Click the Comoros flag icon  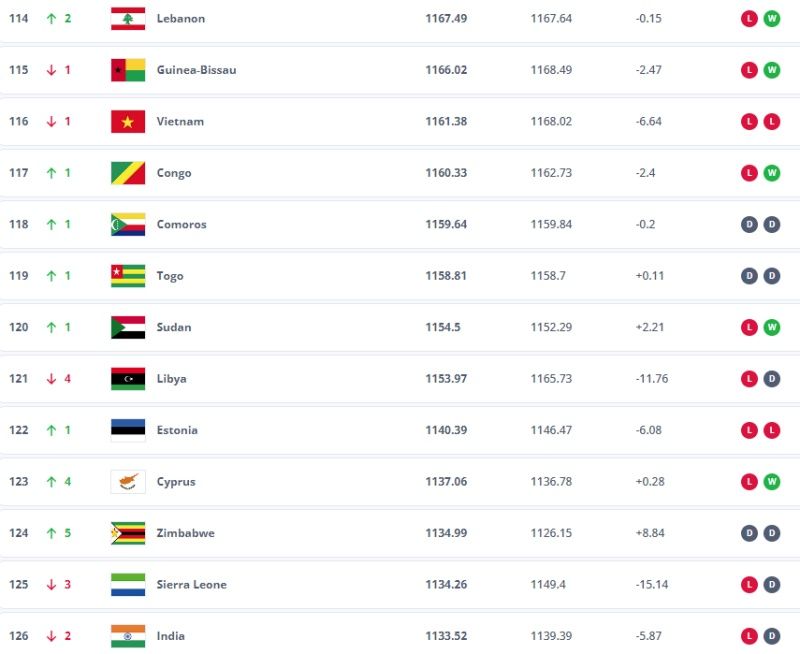point(128,224)
